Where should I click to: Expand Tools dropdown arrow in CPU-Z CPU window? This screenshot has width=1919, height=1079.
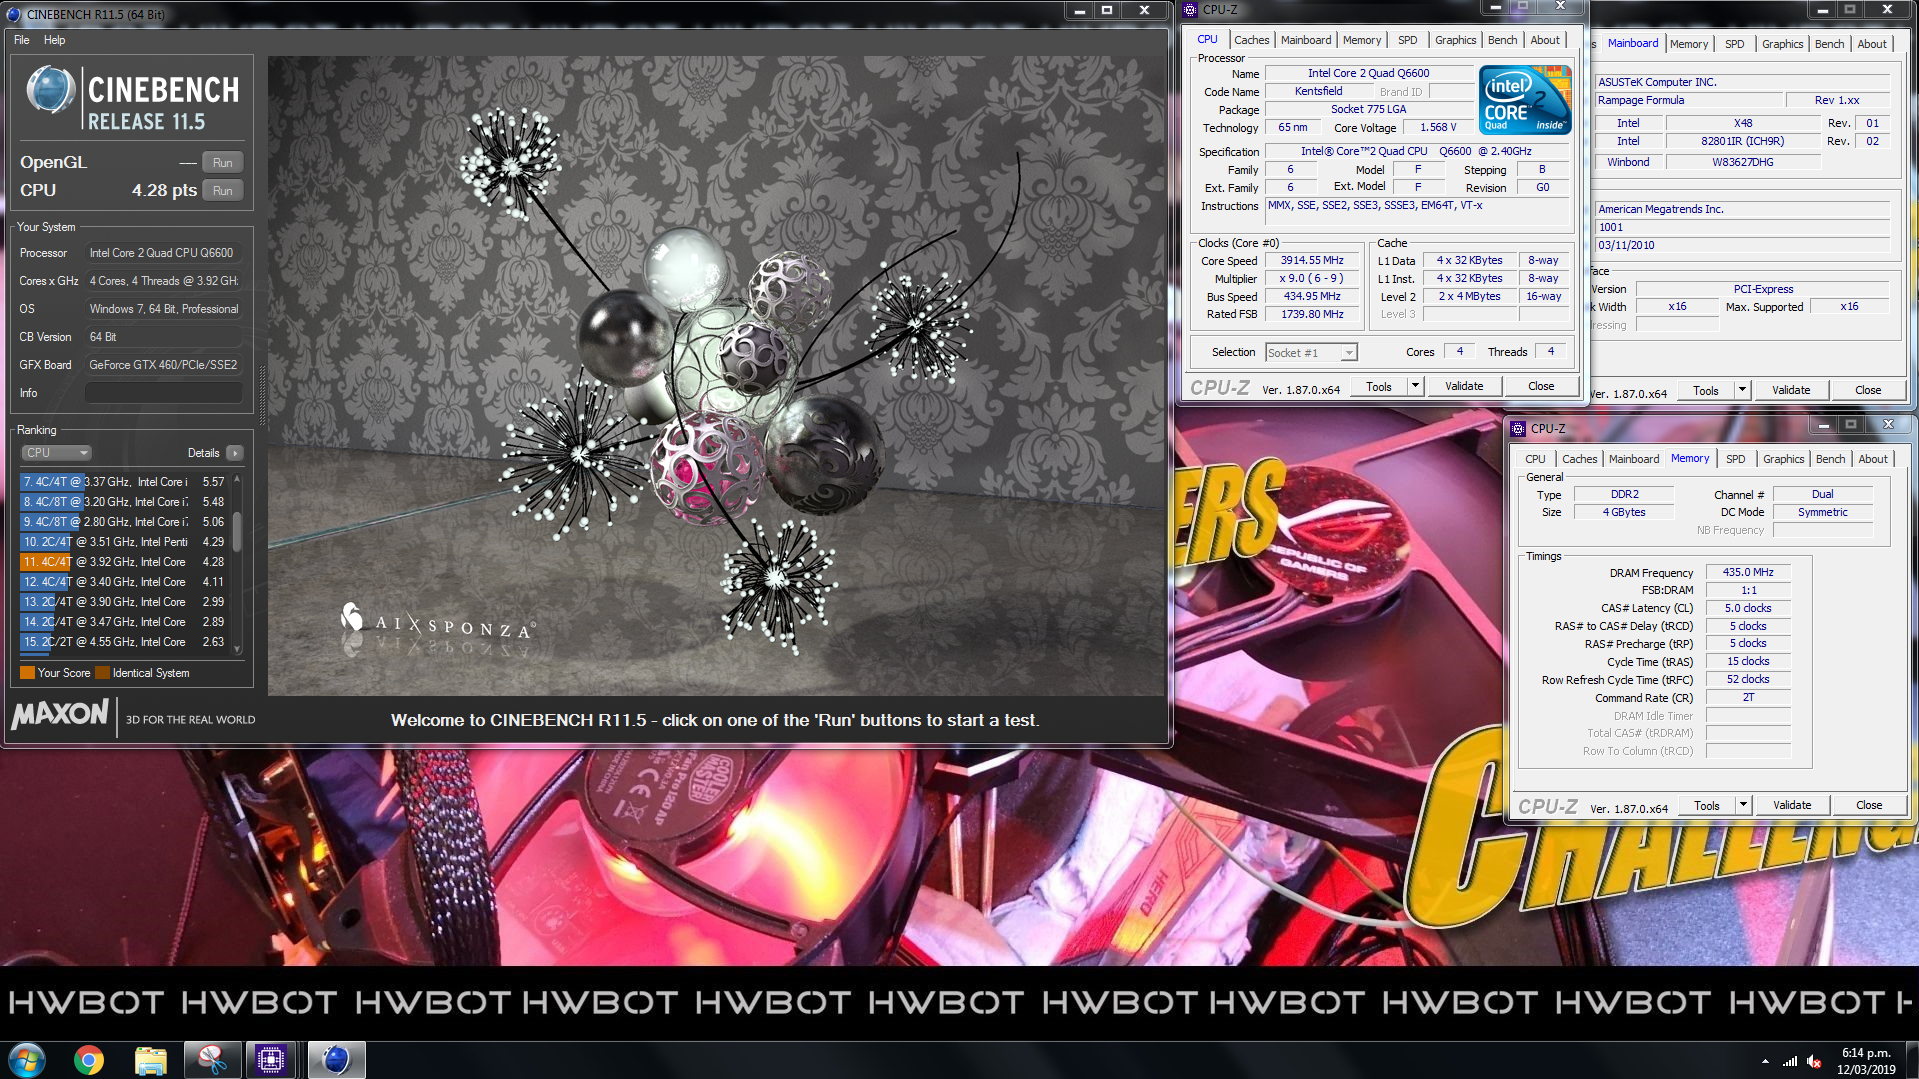tap(1415, 386)
